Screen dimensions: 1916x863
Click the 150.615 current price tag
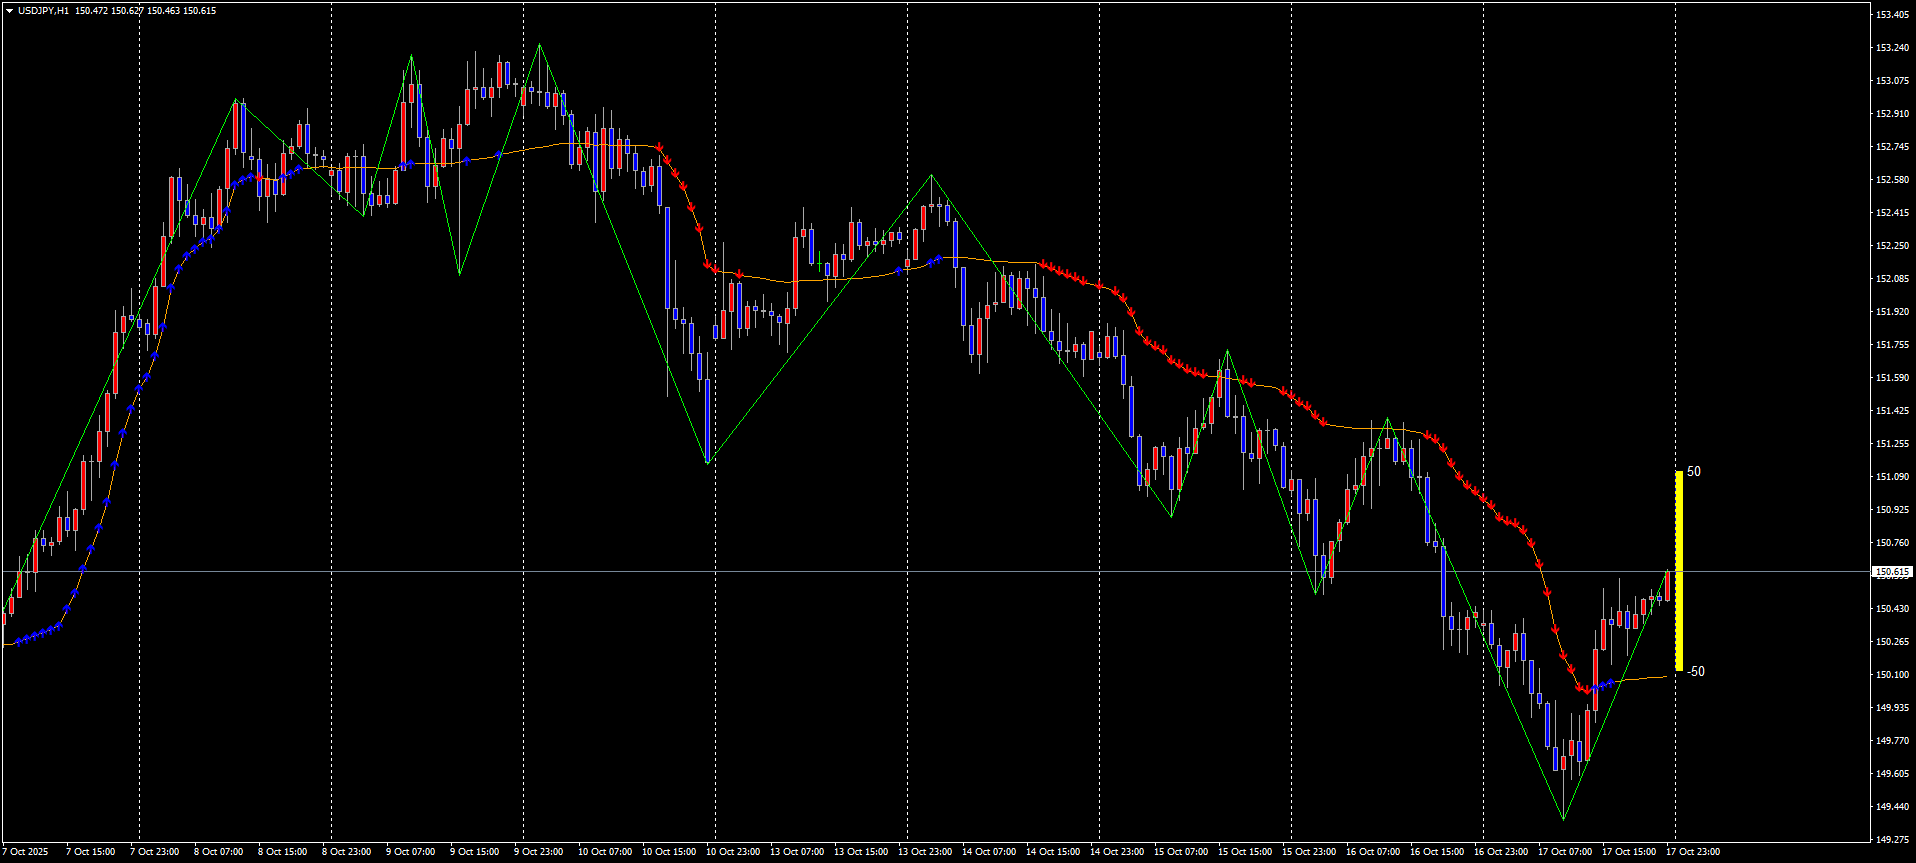coord(1891,573)
